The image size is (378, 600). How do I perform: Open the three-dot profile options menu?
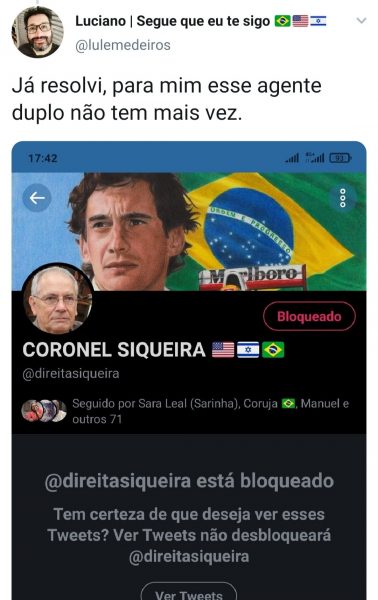[343, 198]
